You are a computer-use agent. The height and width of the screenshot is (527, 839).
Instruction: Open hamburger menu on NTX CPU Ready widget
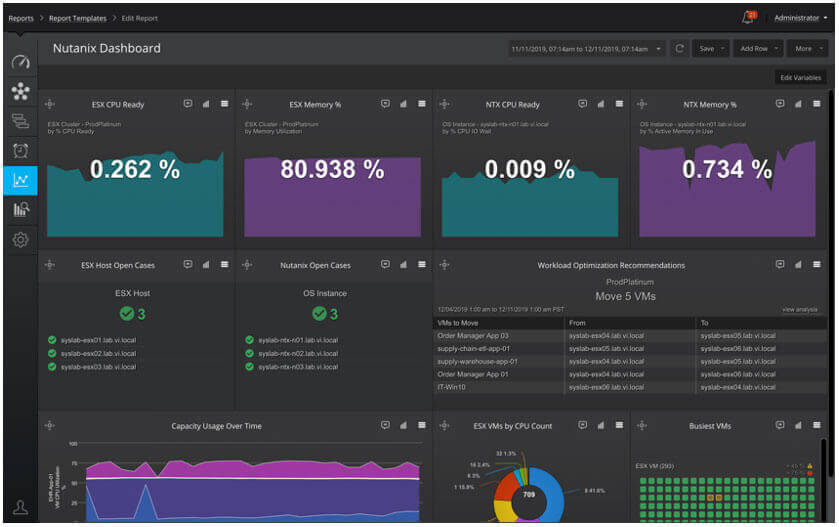point(620,103)
